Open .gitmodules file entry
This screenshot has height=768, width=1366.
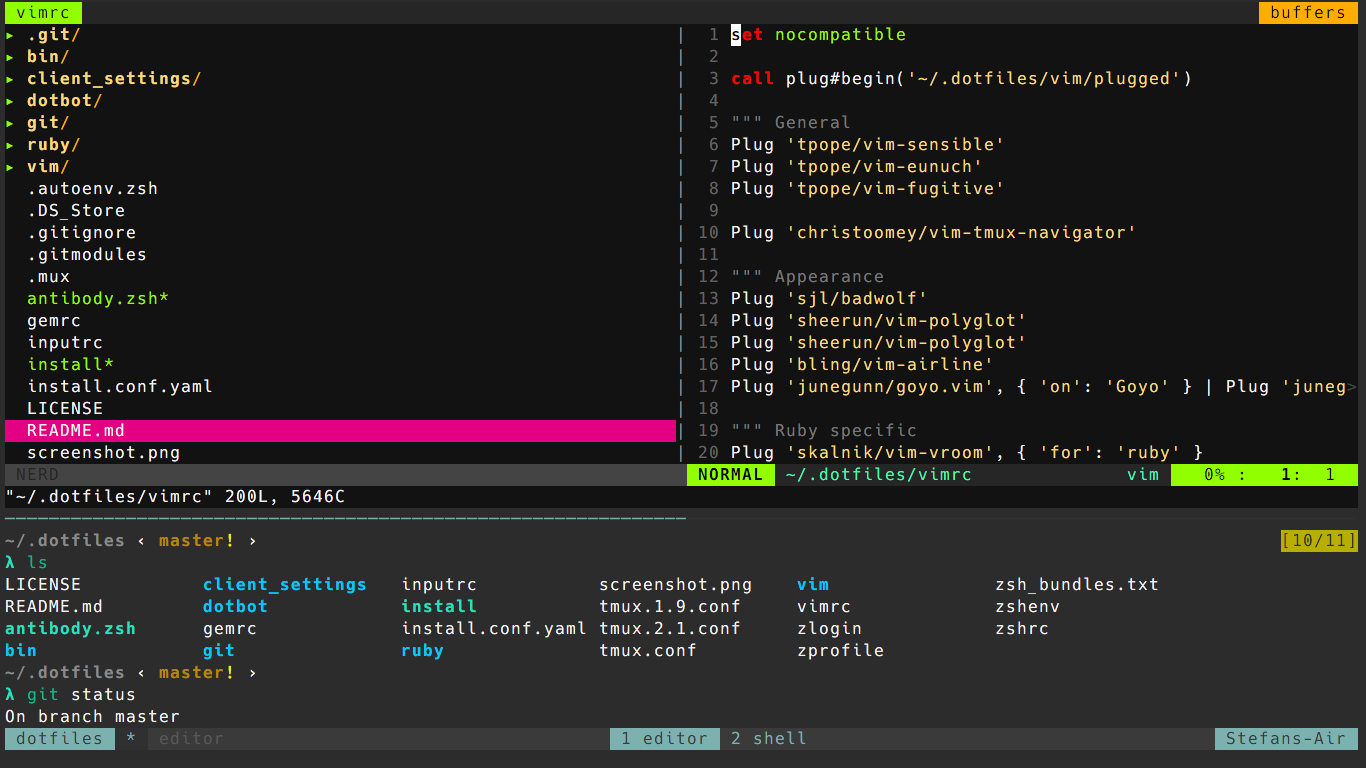pos(87,255)
